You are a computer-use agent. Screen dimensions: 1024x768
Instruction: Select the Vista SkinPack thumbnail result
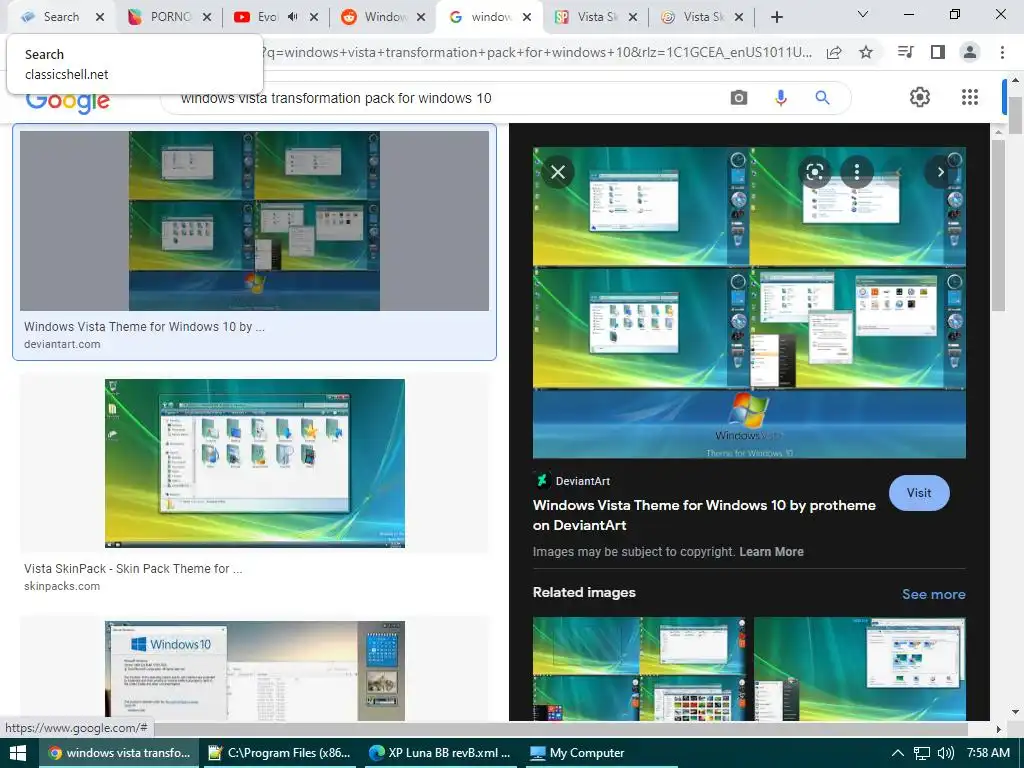[x=255, y=463]
